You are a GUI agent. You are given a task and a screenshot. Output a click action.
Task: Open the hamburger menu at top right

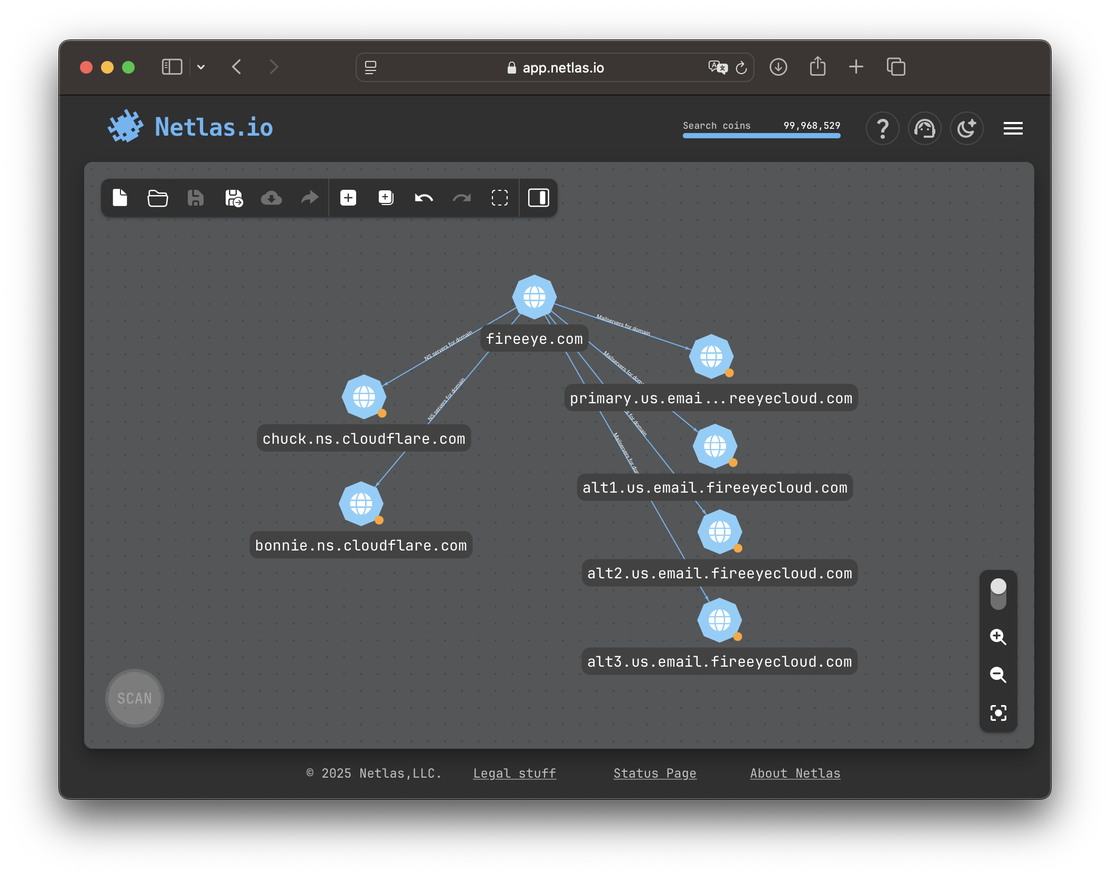(1013, 128)
